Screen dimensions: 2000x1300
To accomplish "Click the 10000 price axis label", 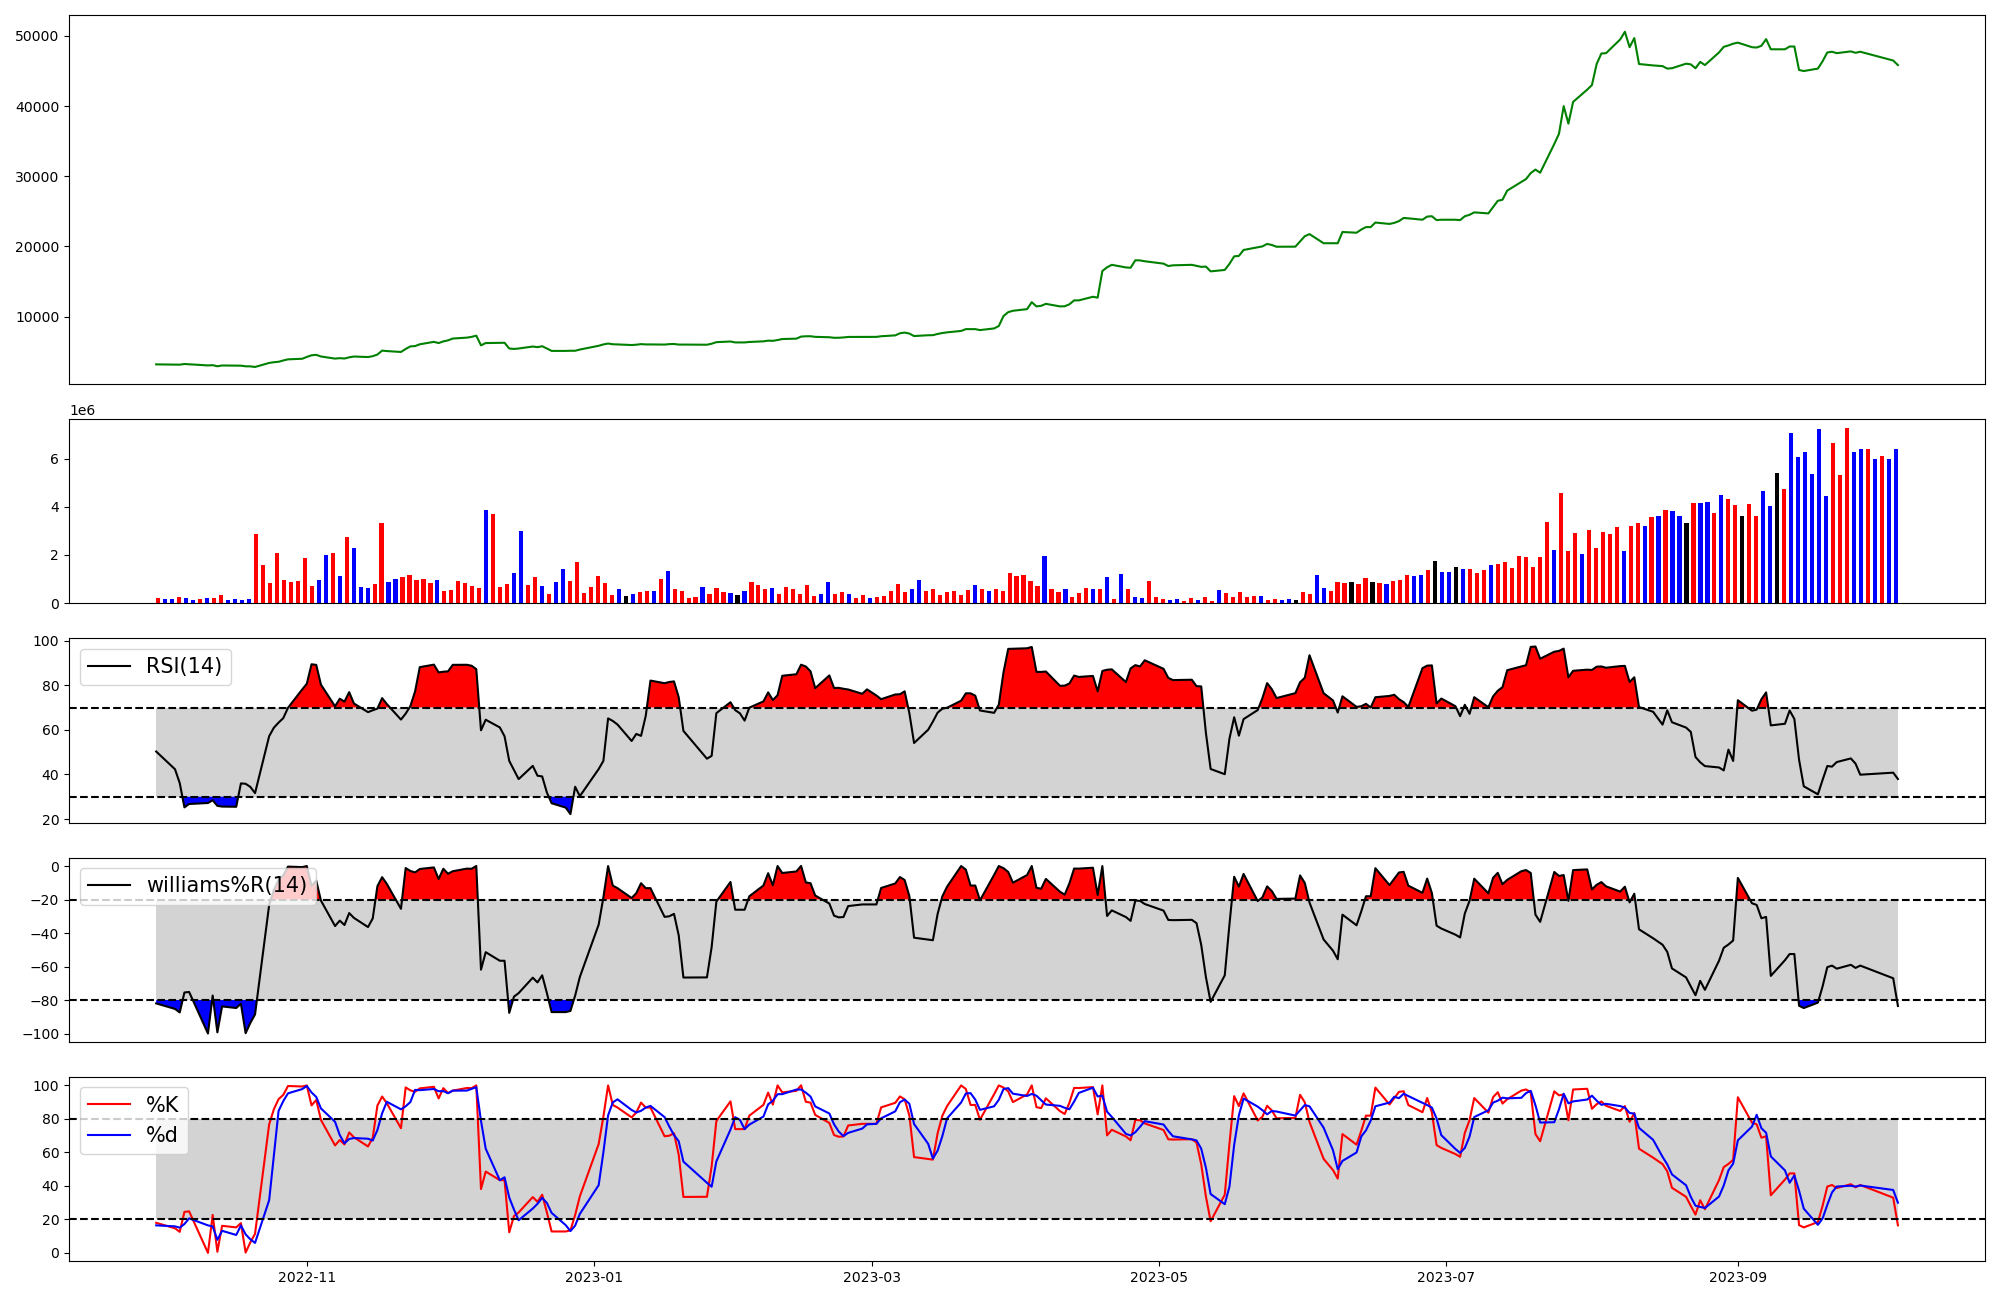I will tap(37, 318).
